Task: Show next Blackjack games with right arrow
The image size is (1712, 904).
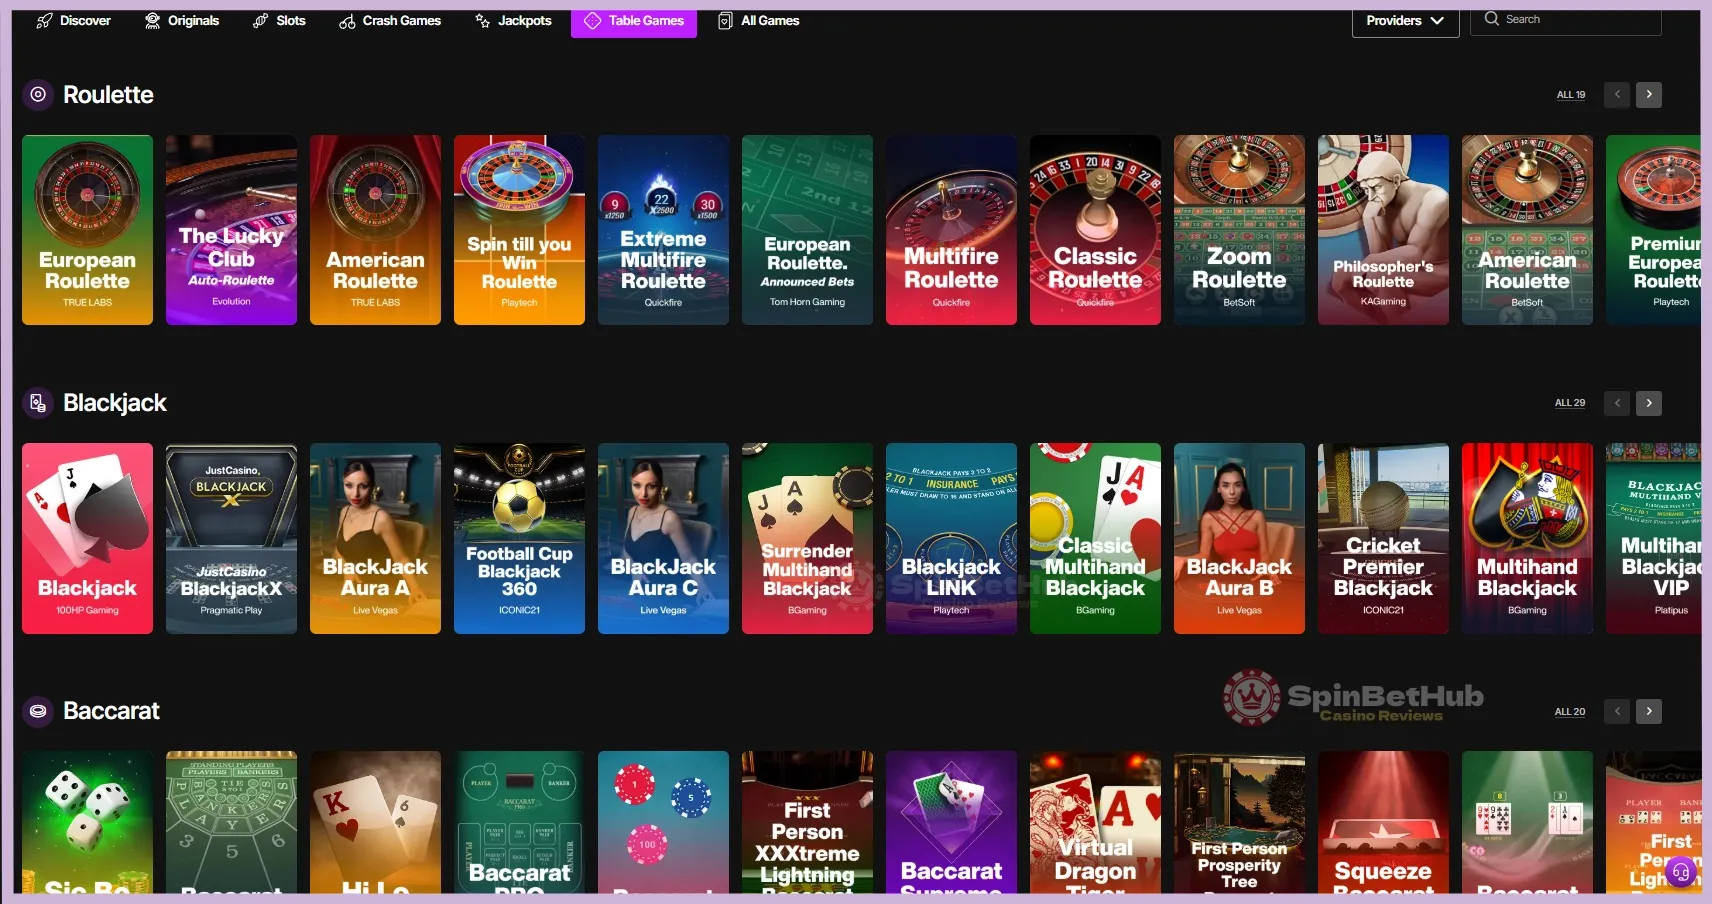Action: point(1649,403)
